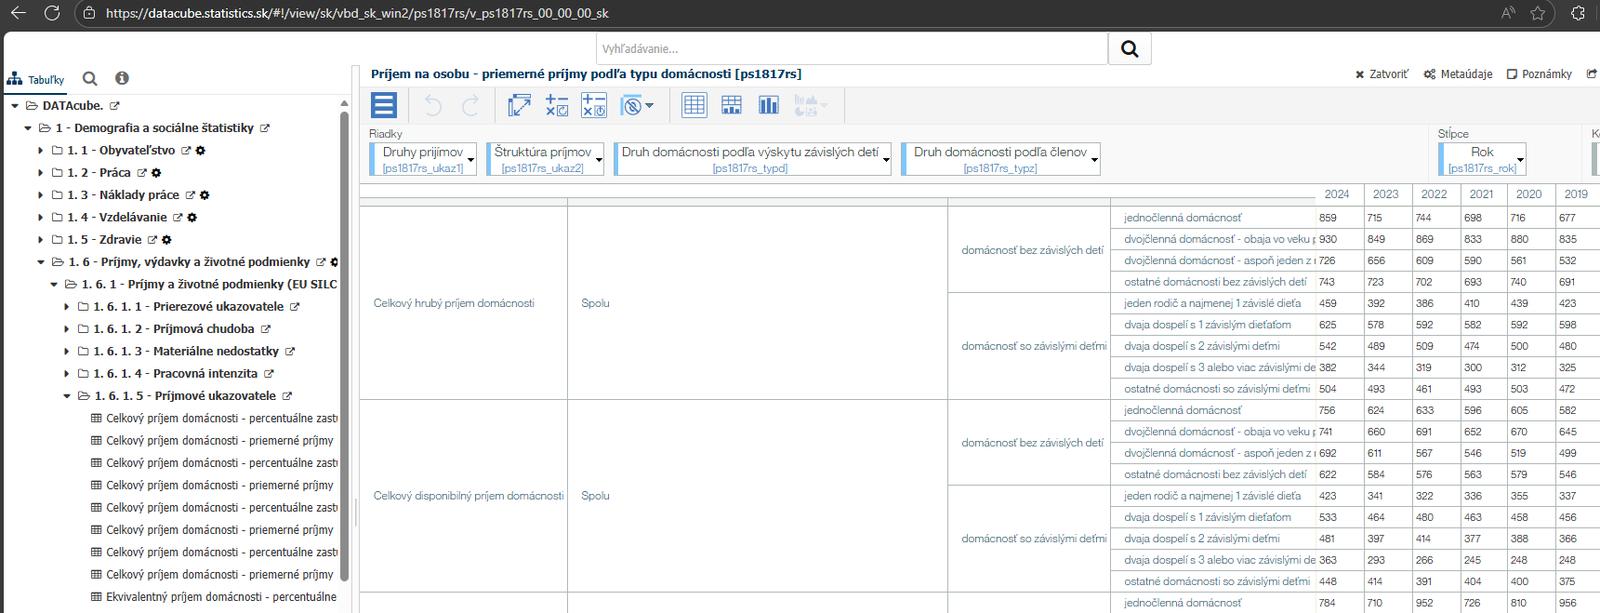Click the info icon in left panel

(x=122, y=79)
